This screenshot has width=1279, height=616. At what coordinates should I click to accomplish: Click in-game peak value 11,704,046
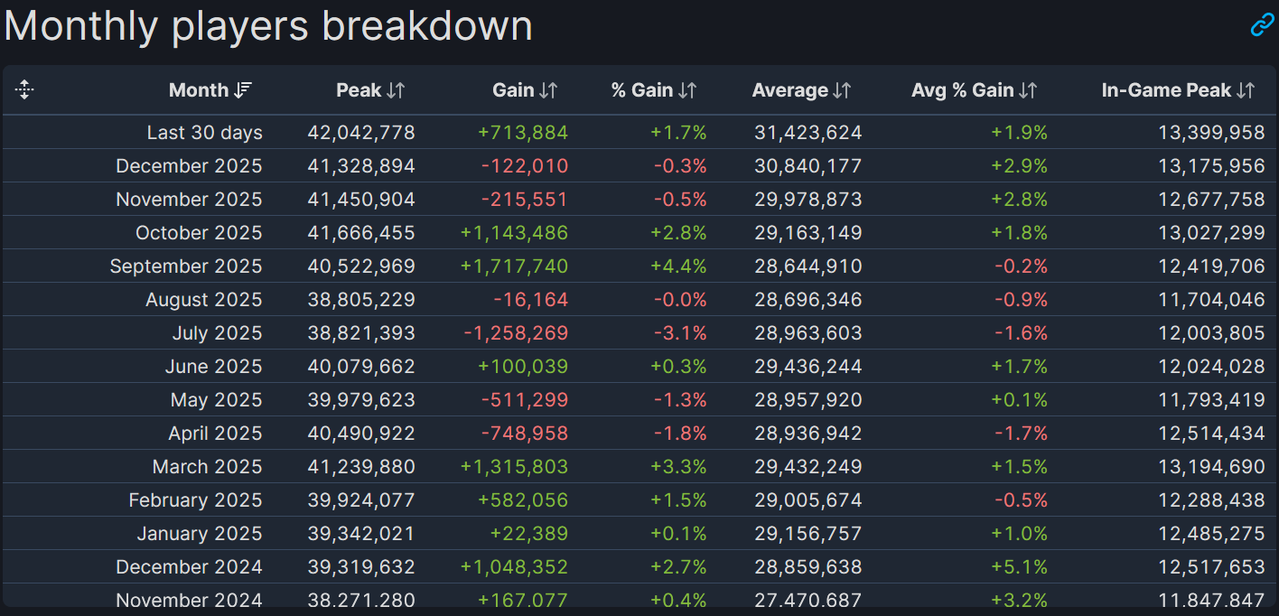coord(1213,300)
